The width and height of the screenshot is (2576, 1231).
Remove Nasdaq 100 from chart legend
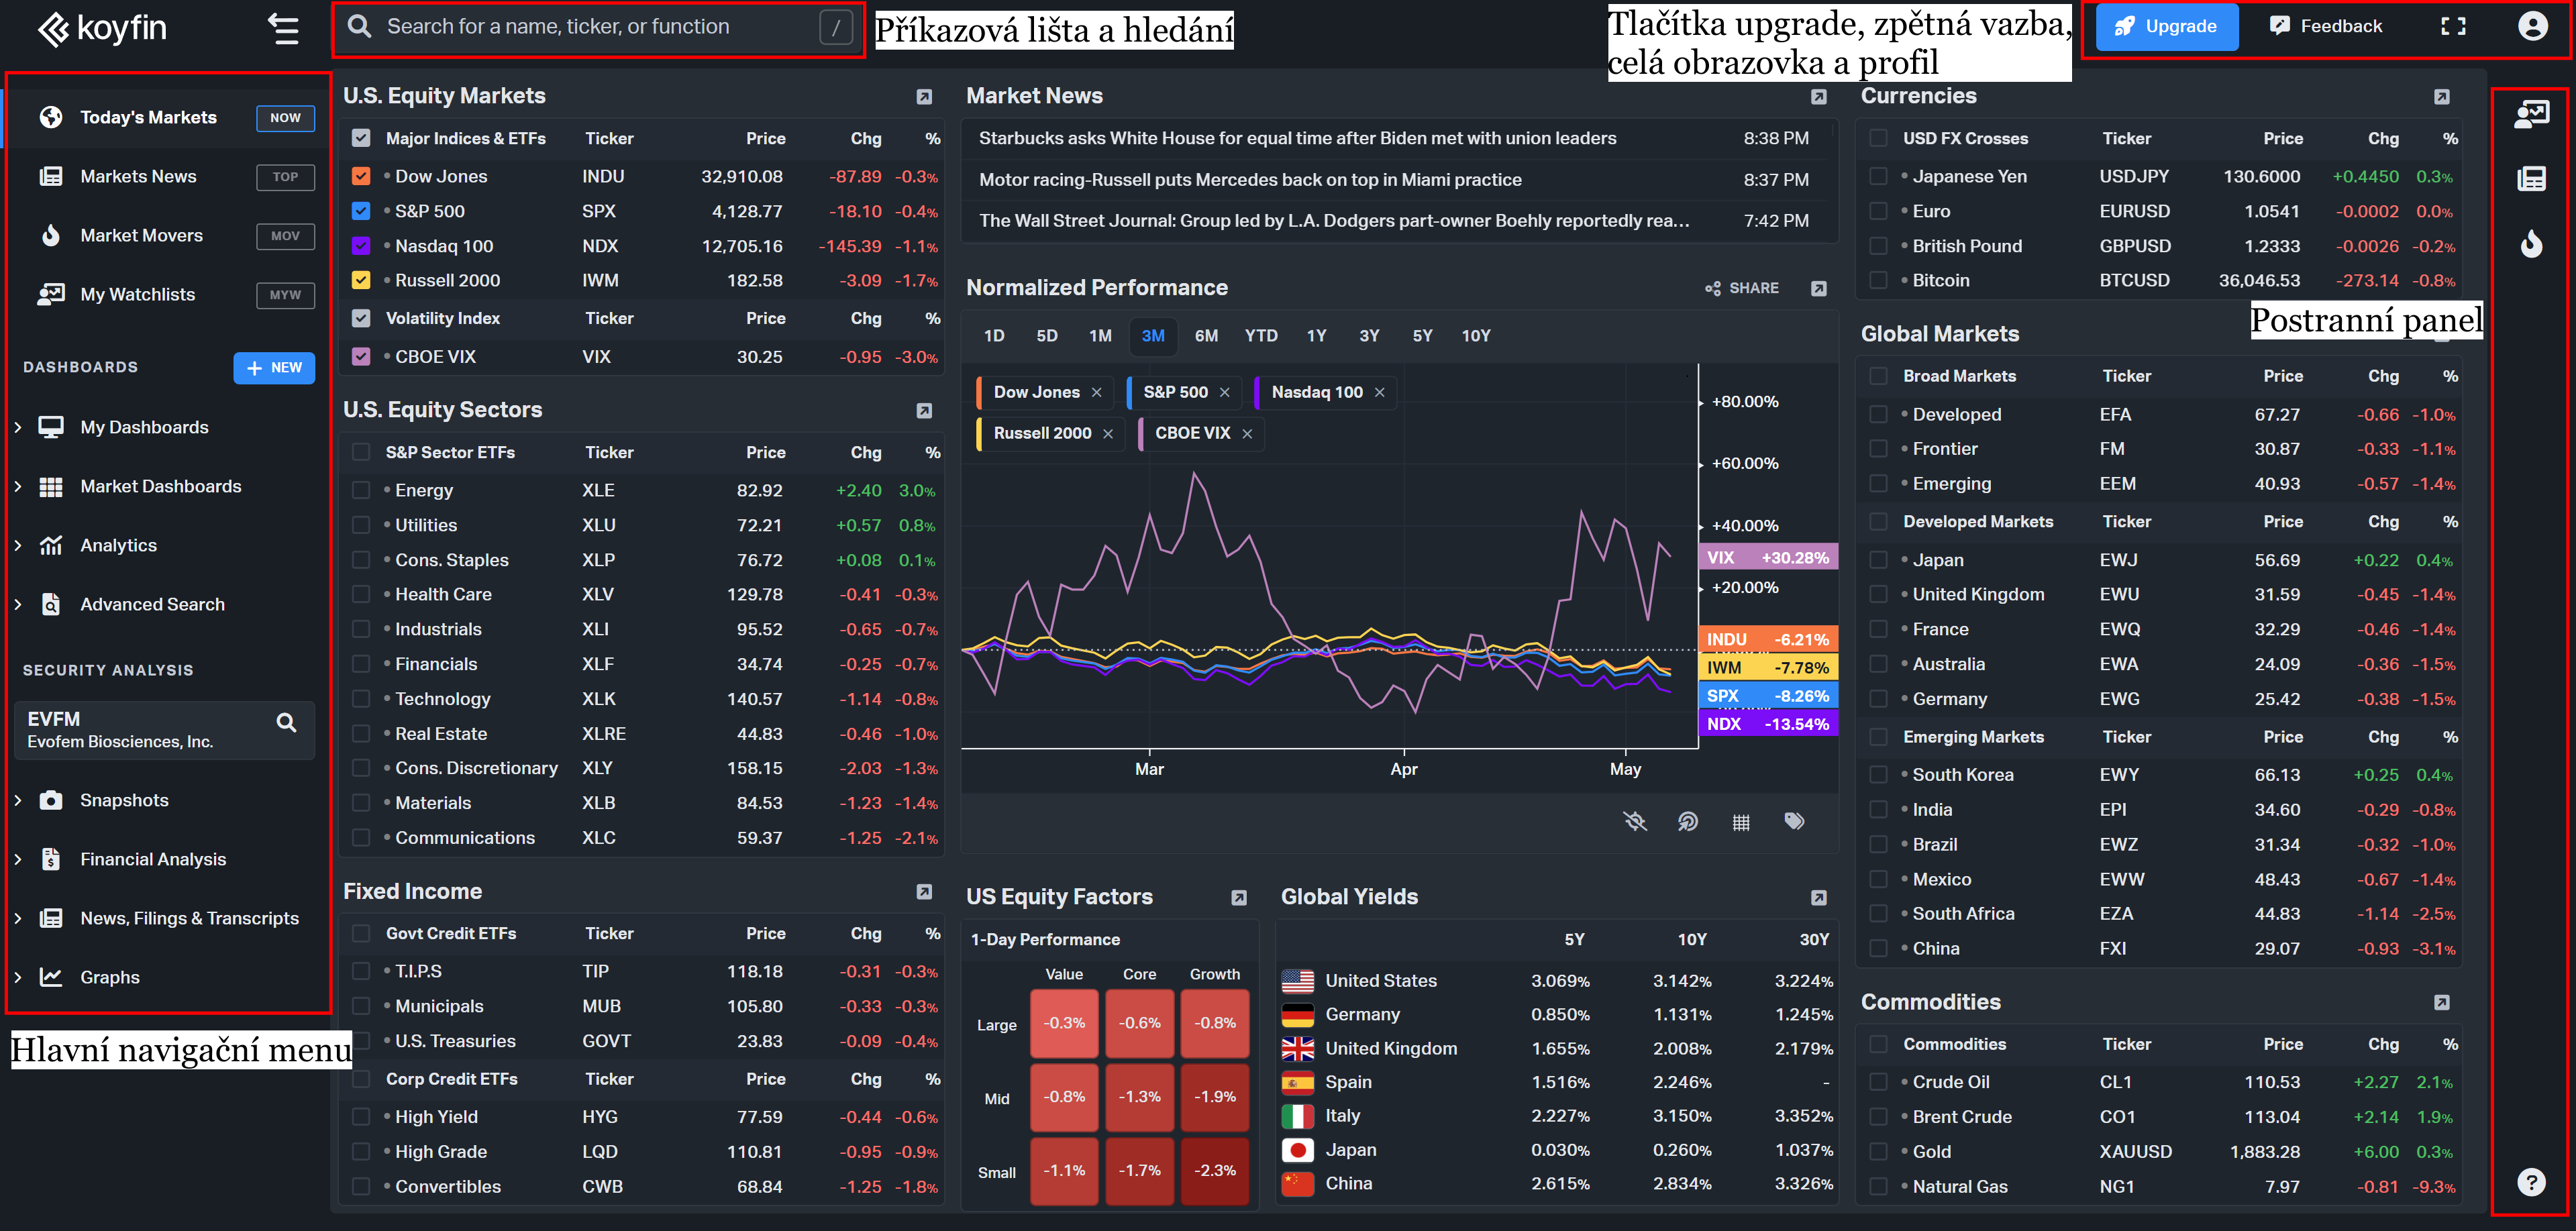tap(1380, 393)
